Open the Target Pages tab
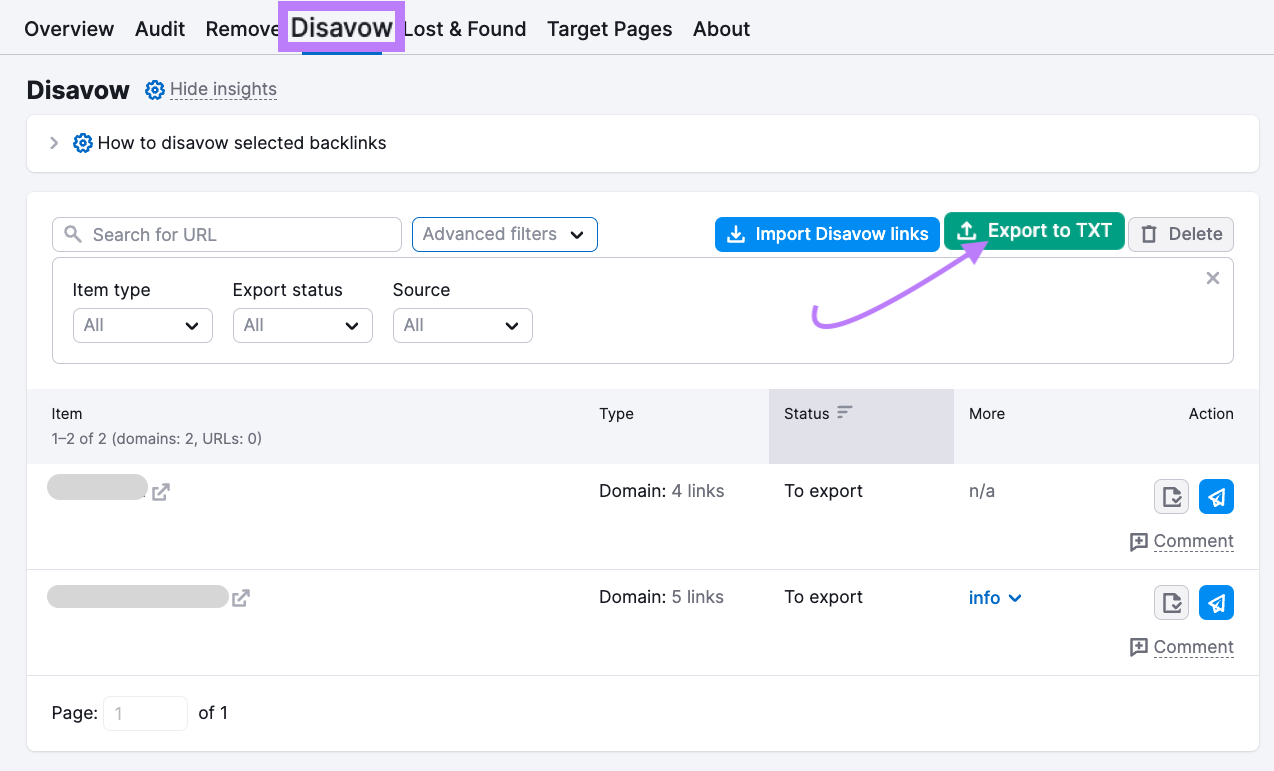Viewport: 1274px width, 771px height. click(x=609, y=29)
